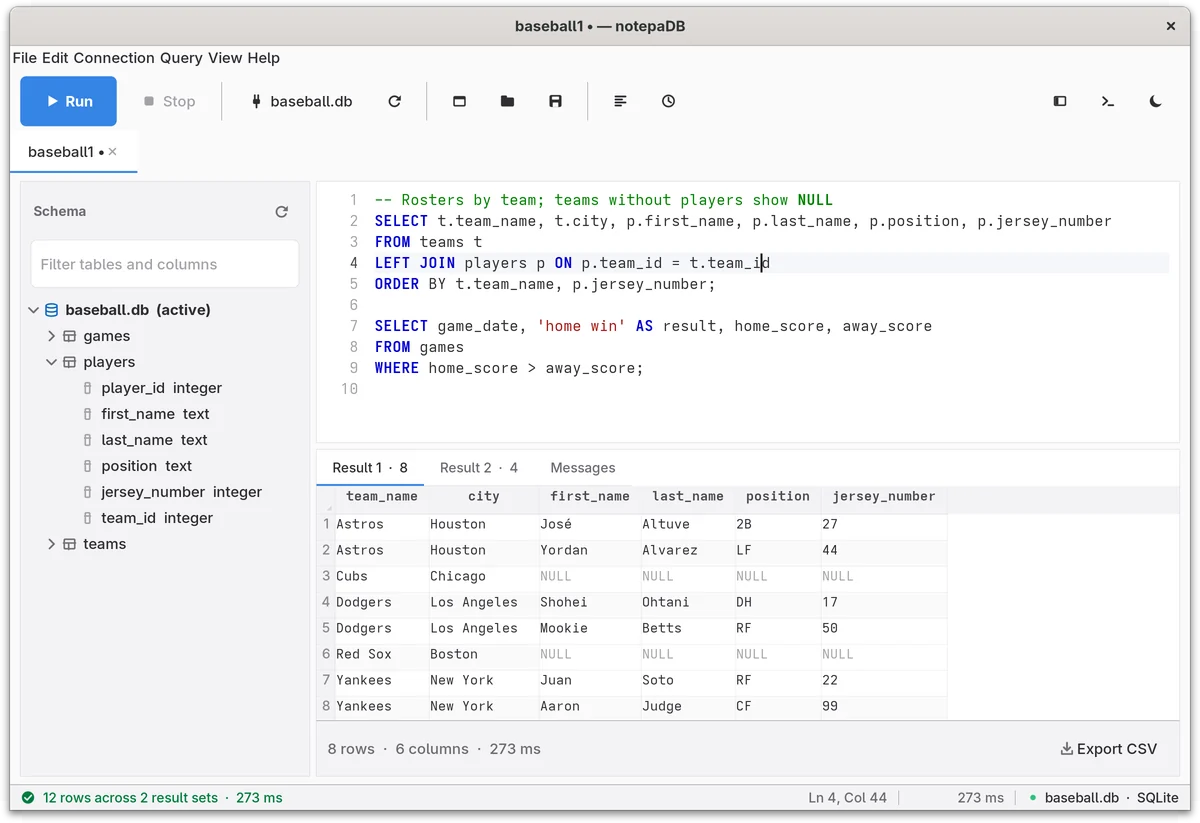Click the jersey_number column header in results
Screen dimensions: 1200x823
[884, 496]
